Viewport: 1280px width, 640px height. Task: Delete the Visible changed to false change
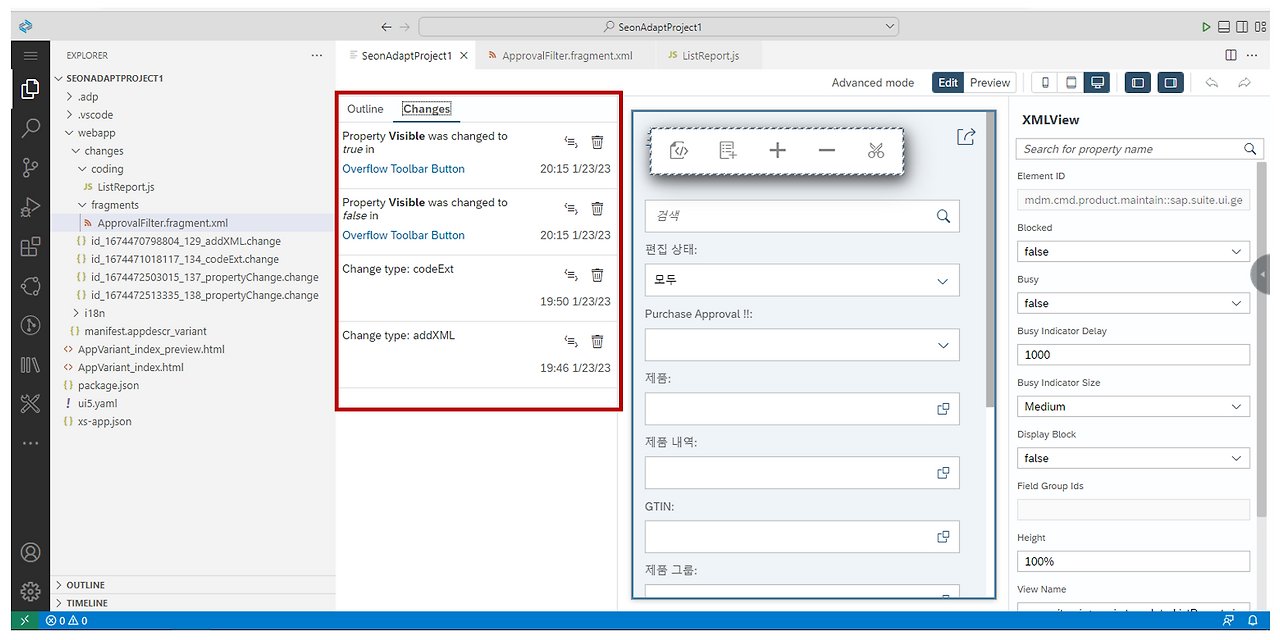click(597, 208)
